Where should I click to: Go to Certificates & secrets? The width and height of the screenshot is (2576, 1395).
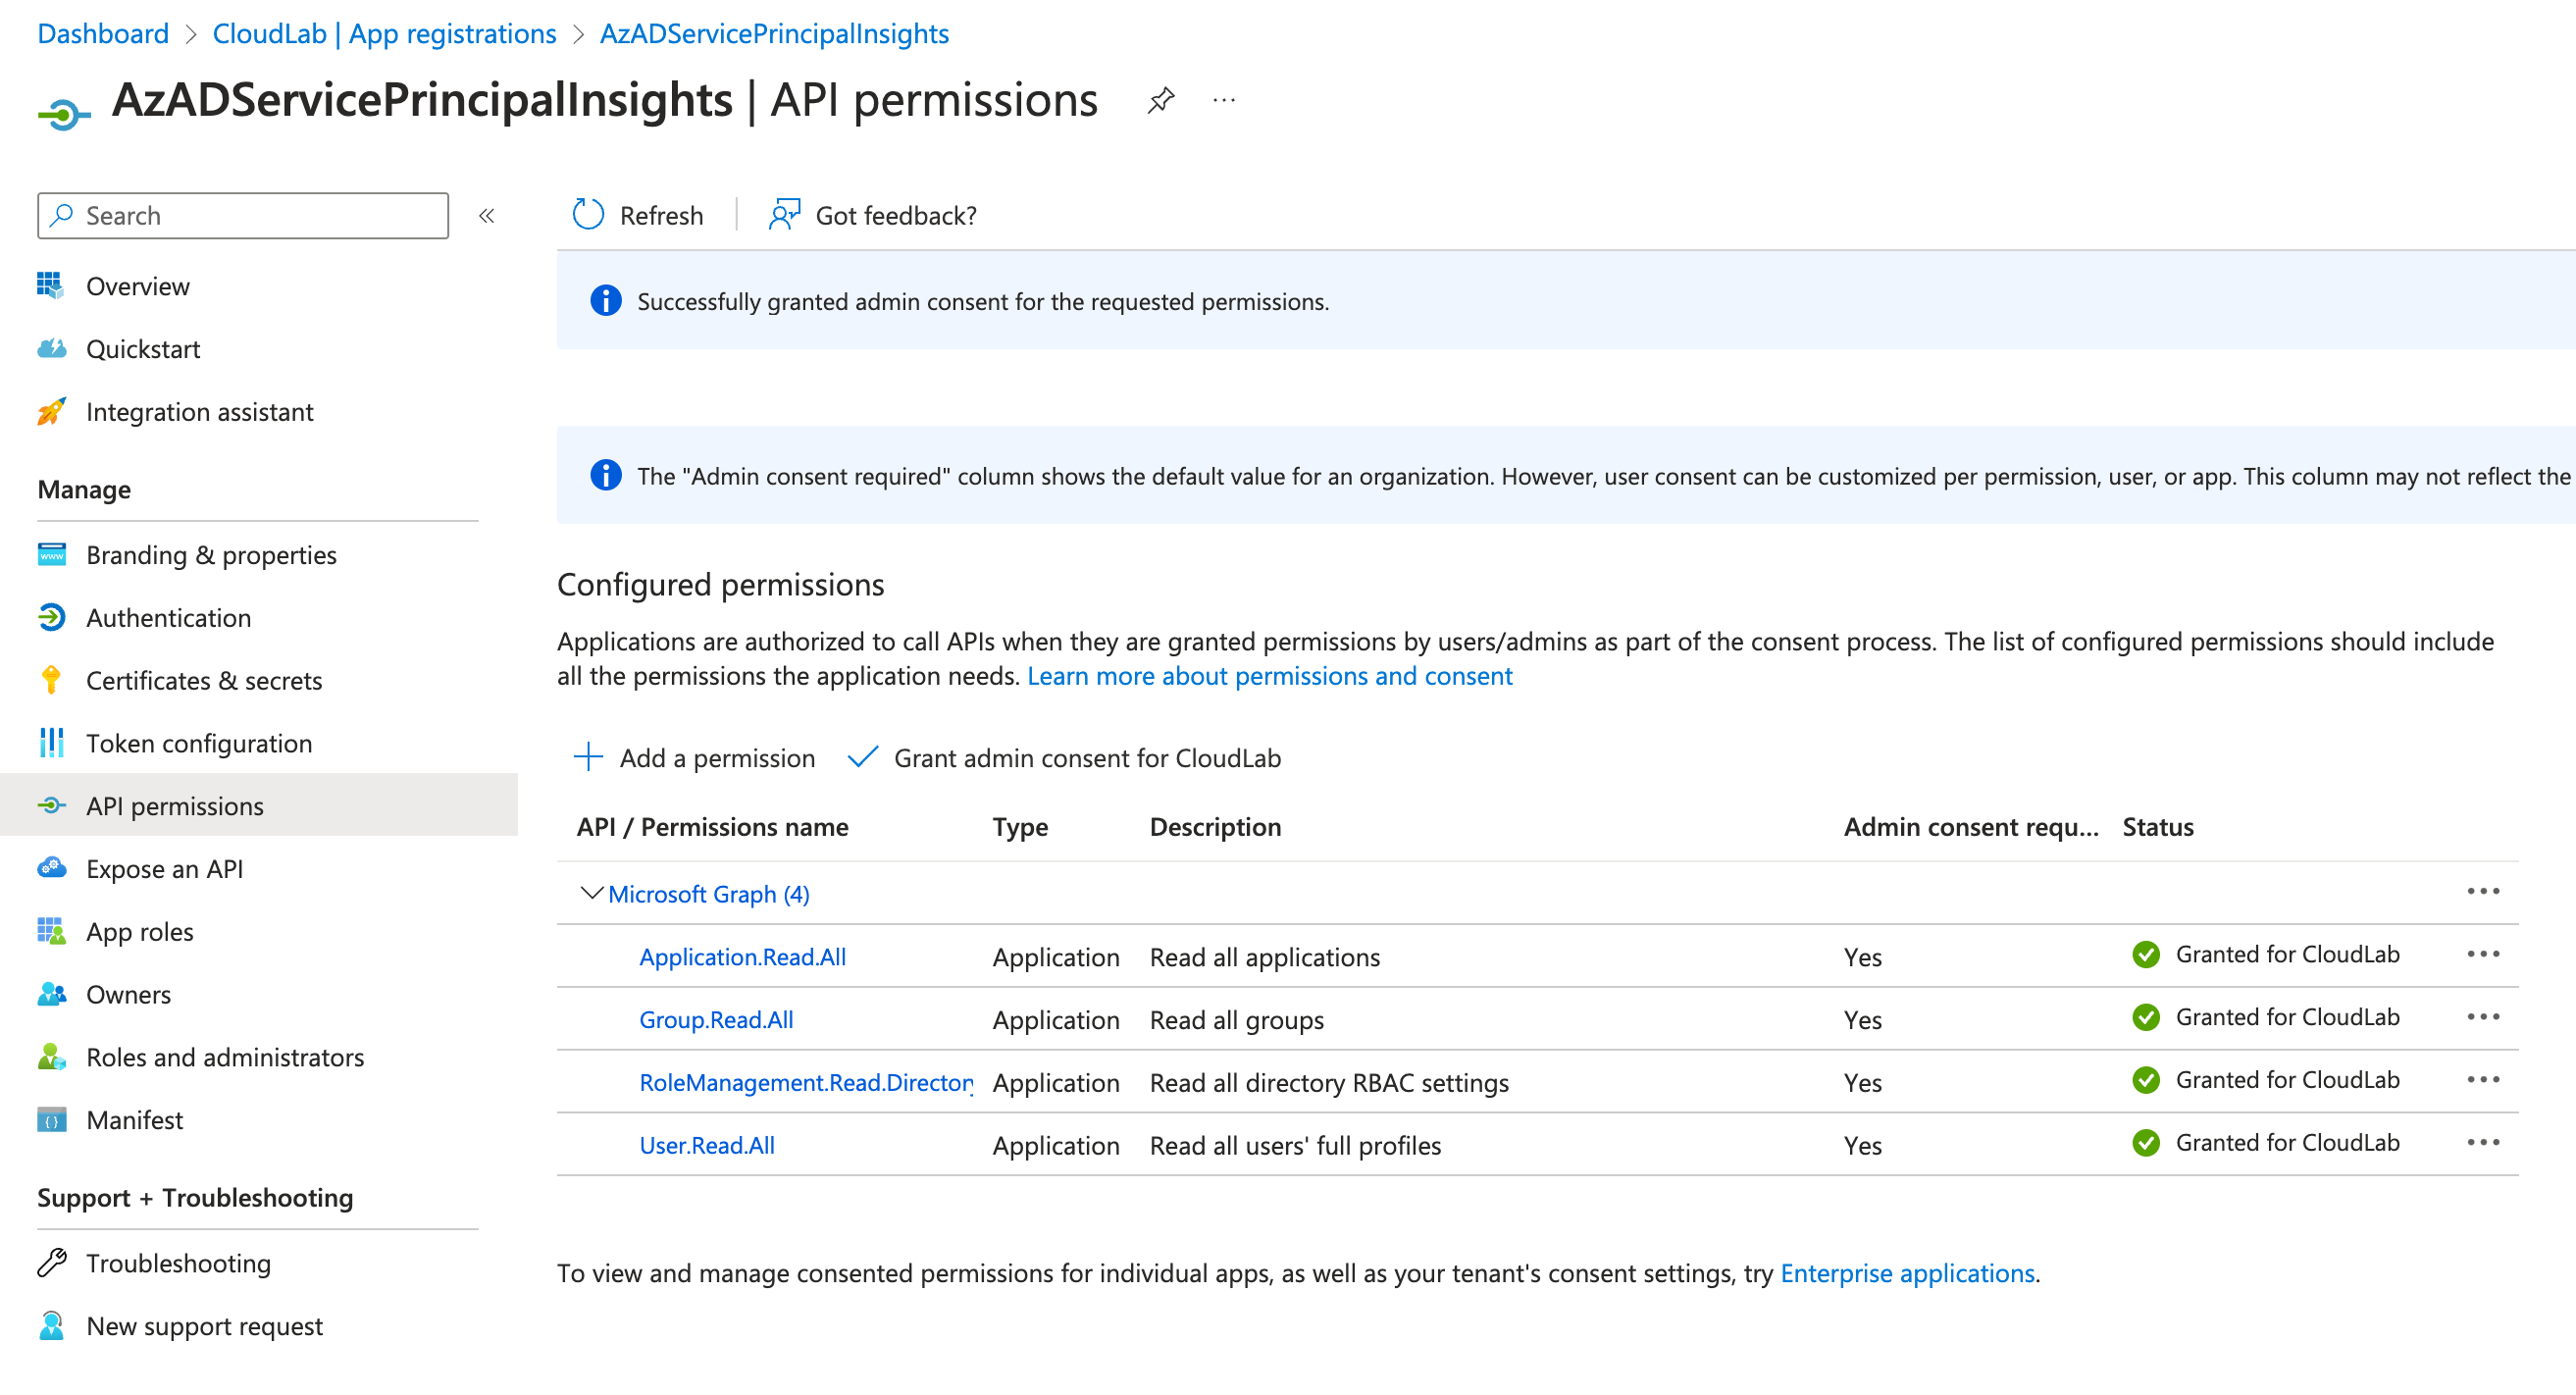point(204,681)
